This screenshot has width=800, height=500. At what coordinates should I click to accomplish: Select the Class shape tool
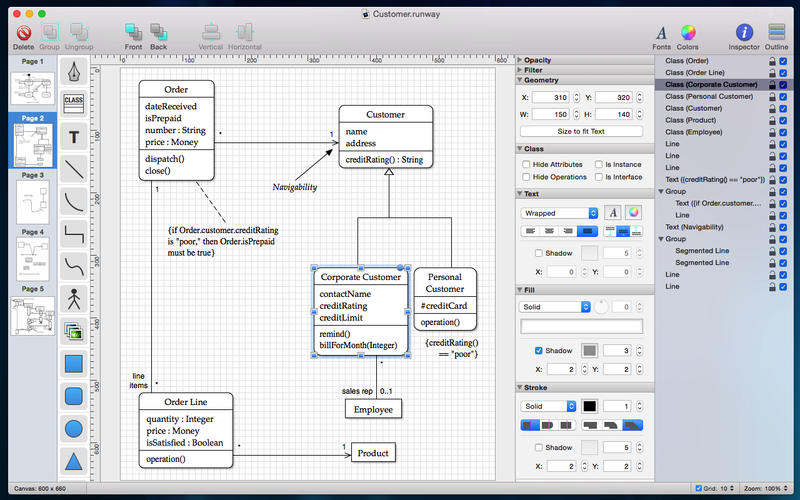(73, 101)
